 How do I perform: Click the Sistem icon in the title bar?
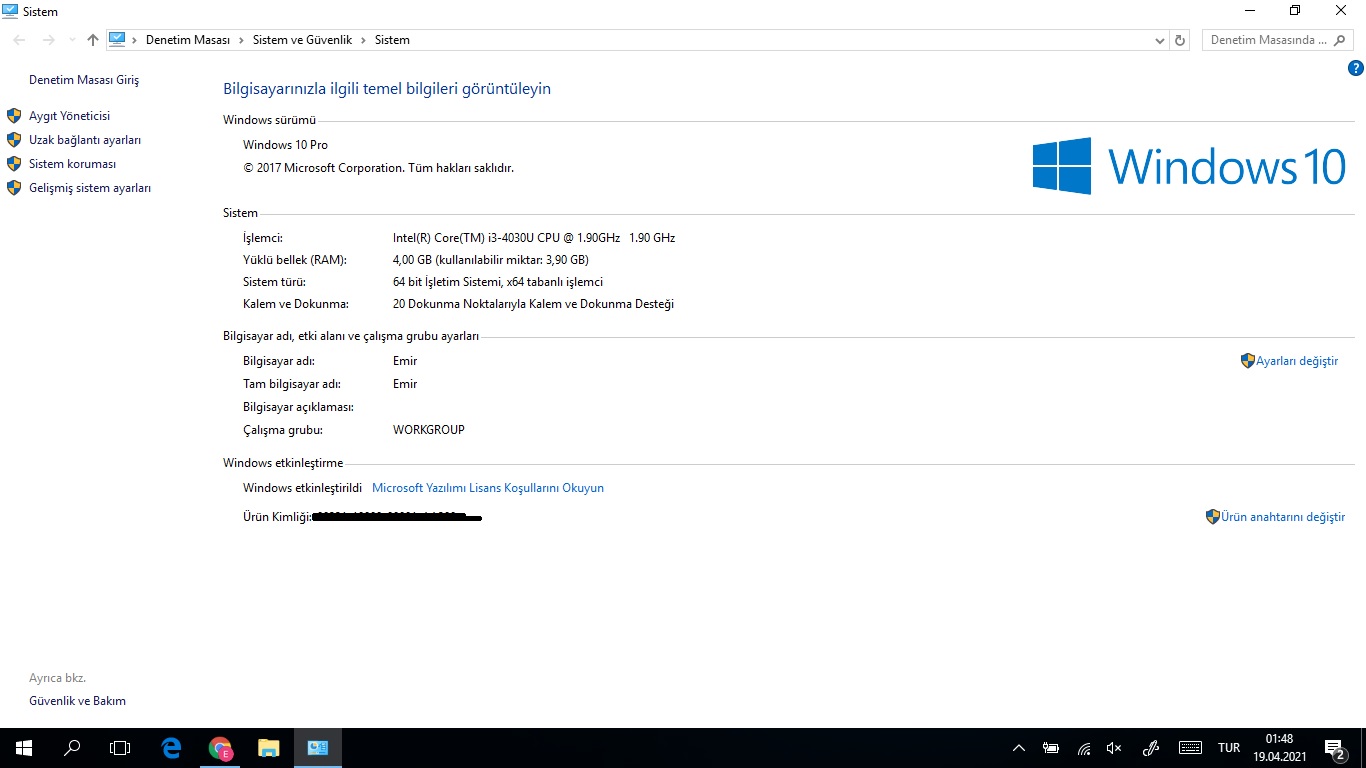point(10,11)
